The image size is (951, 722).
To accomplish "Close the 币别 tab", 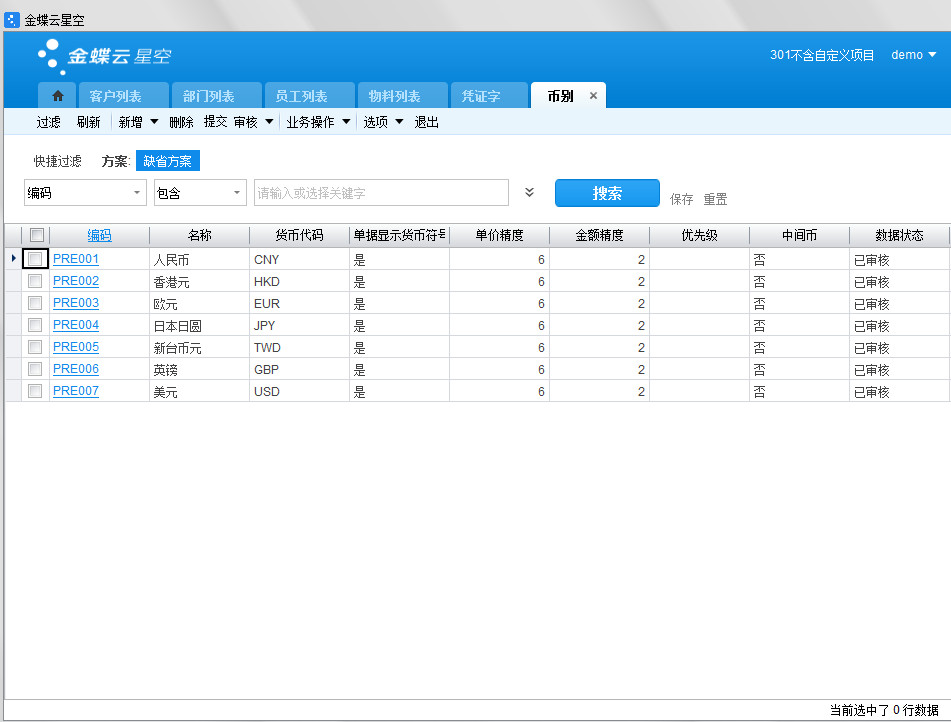I will point(593,96).
